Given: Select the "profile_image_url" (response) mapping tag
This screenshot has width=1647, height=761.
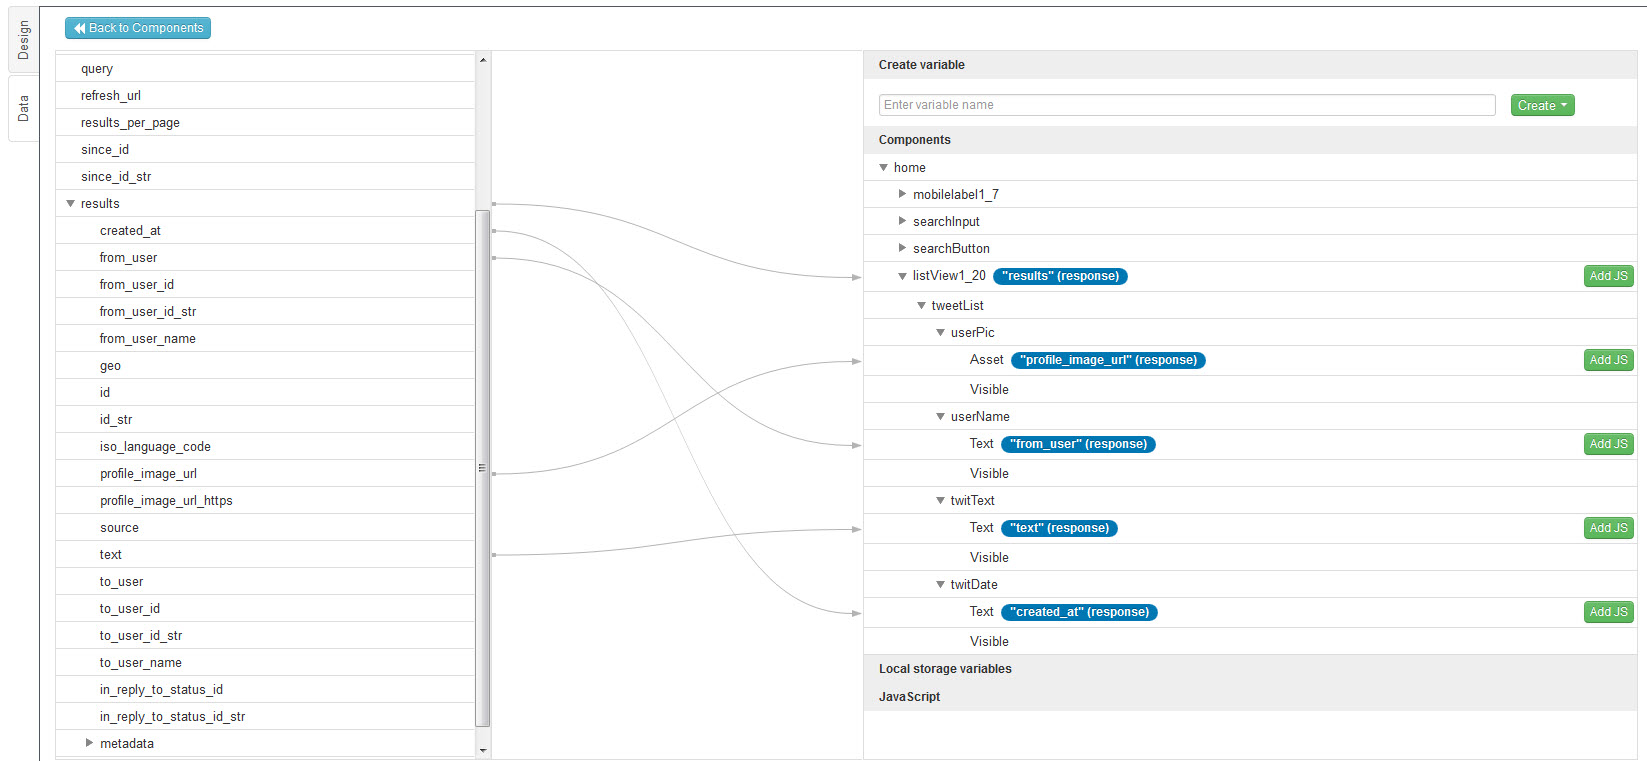Looking at the screenshot, I should click(1108, 360).
